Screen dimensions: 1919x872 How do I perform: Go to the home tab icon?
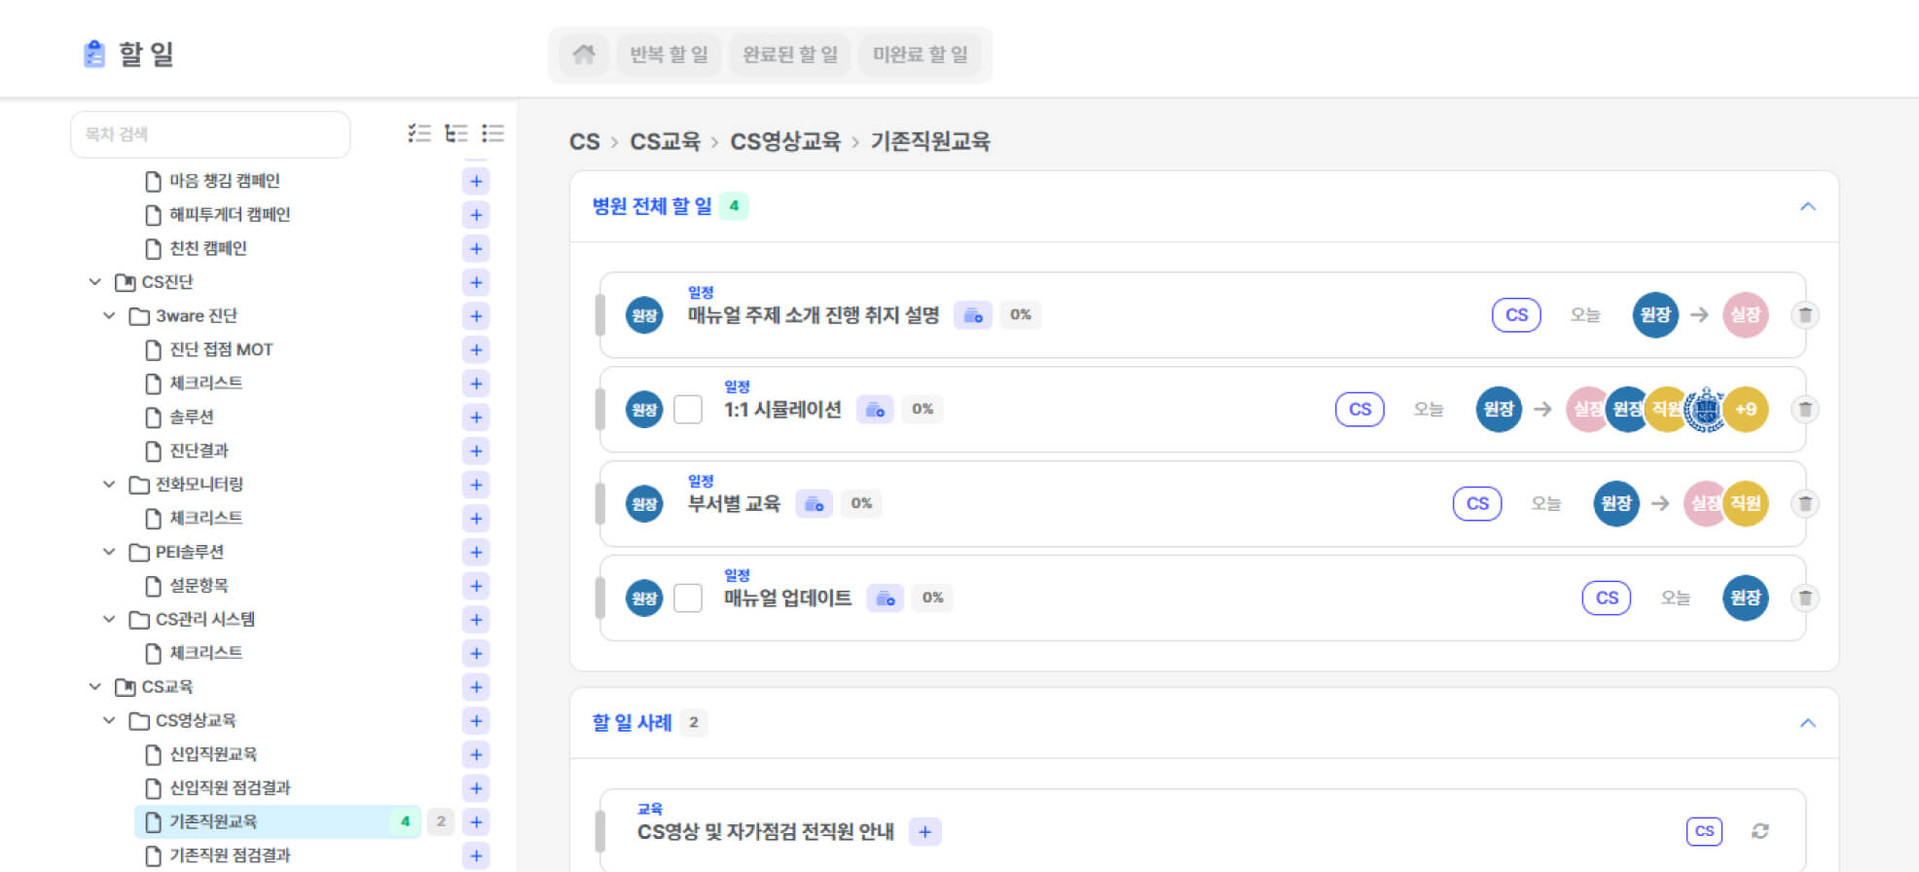(x=584, y=54)
